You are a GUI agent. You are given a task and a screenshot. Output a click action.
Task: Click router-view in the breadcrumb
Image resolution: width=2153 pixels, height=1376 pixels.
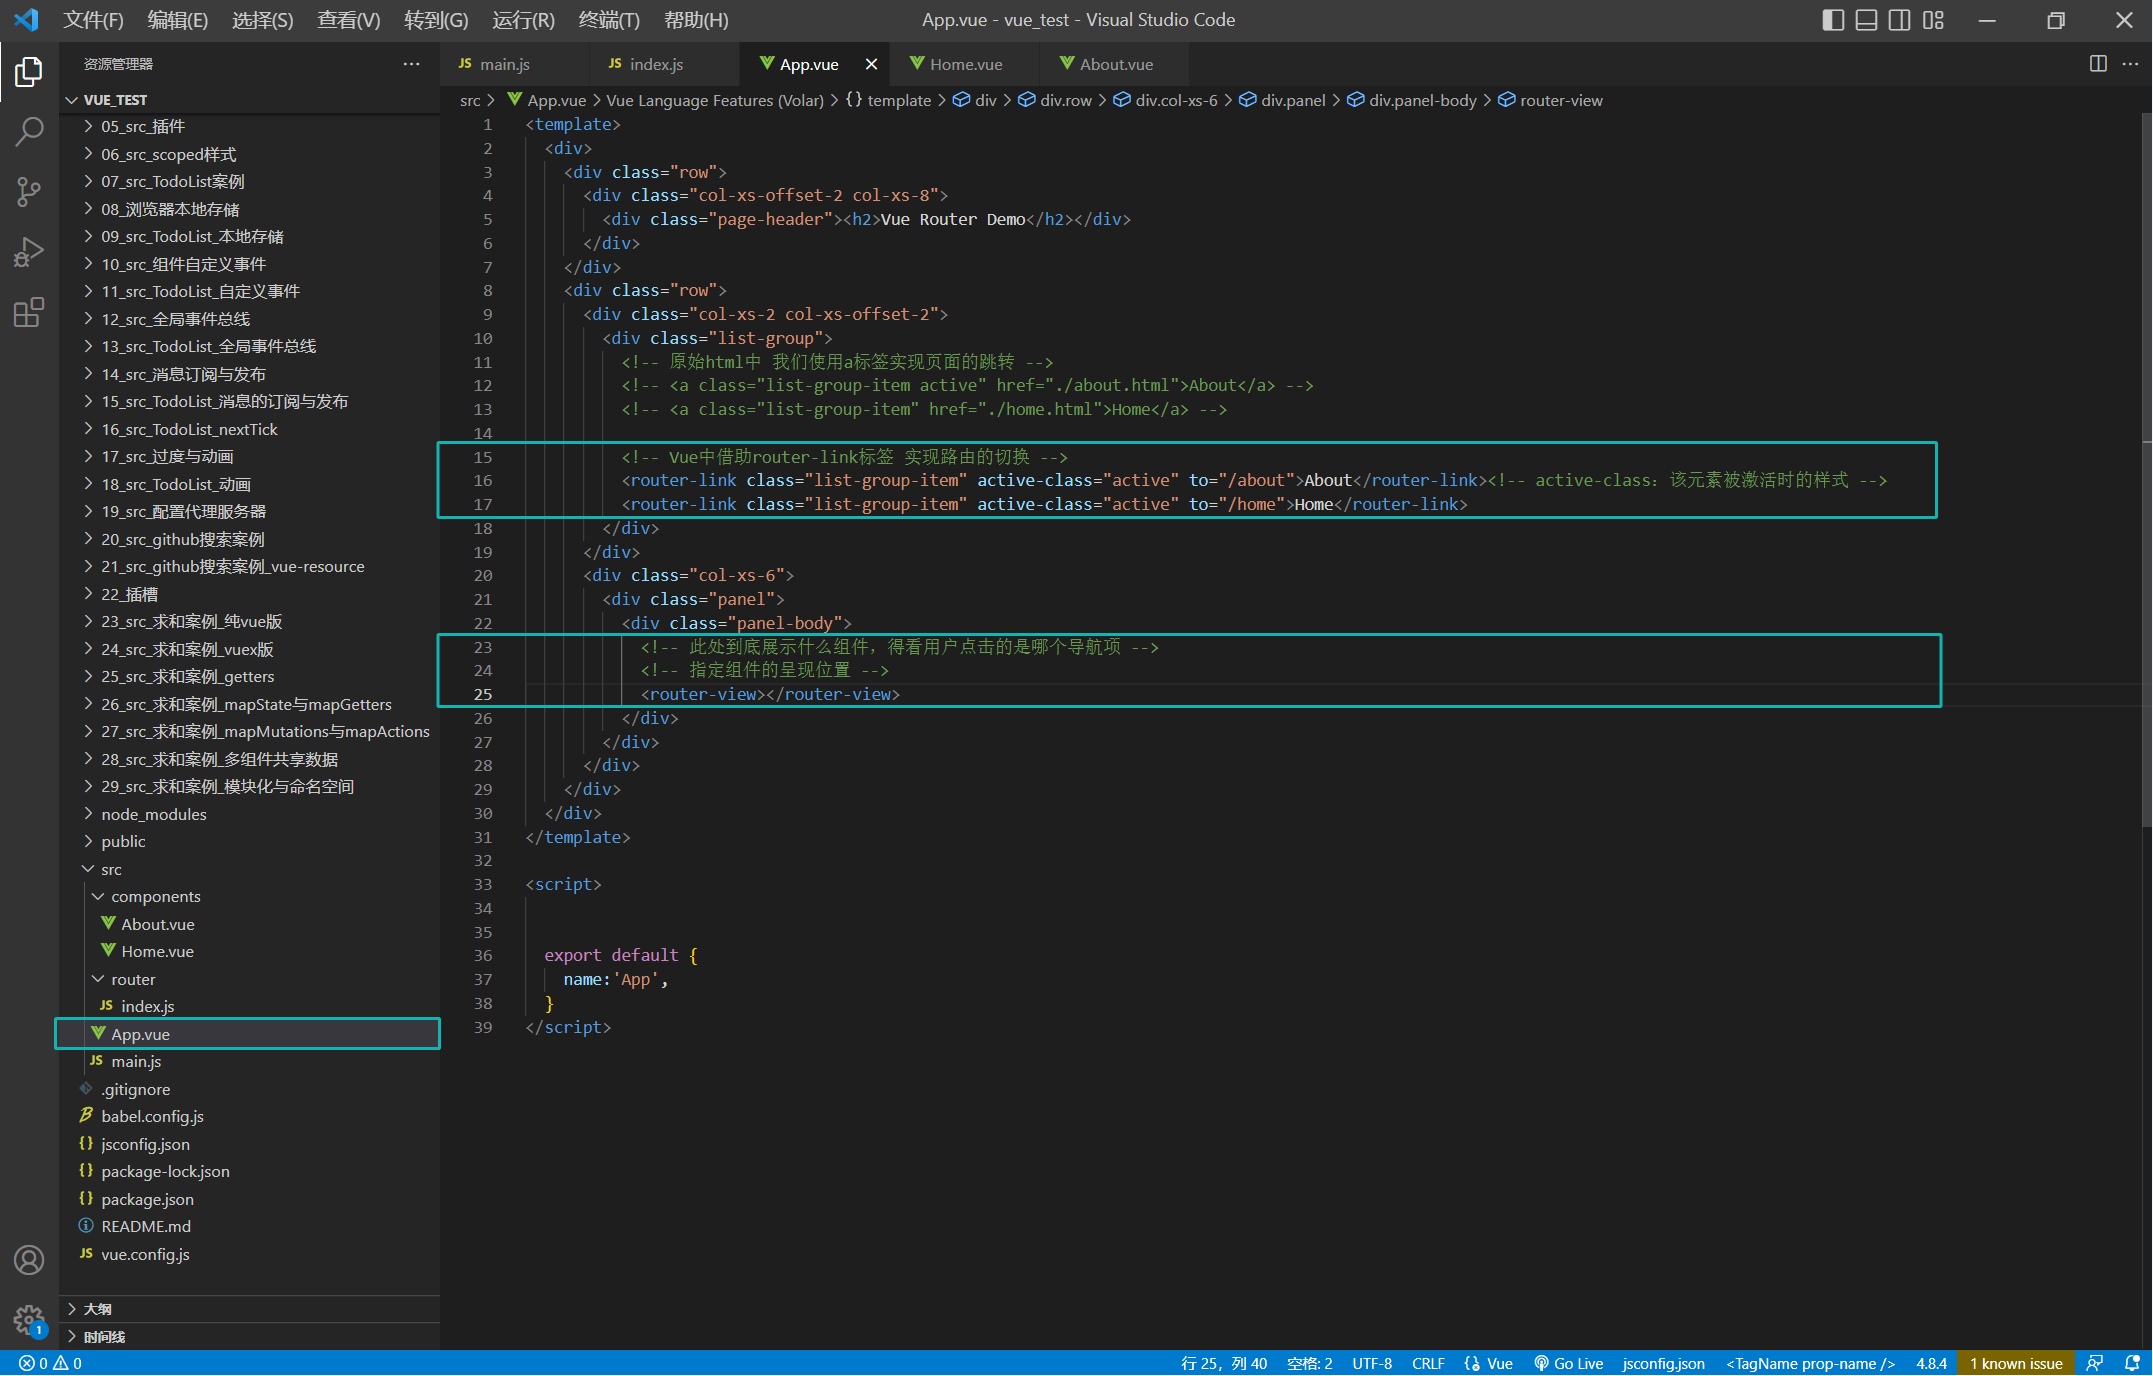(1550, 100)
